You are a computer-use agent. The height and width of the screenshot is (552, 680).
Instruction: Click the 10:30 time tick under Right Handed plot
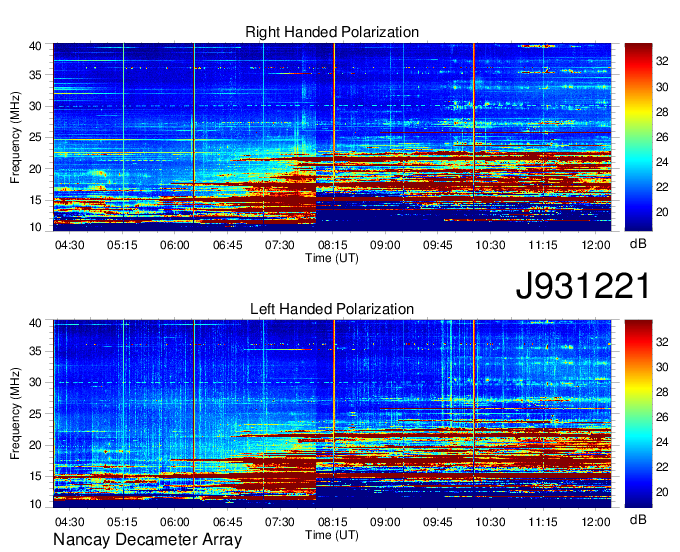pos(490,245)
